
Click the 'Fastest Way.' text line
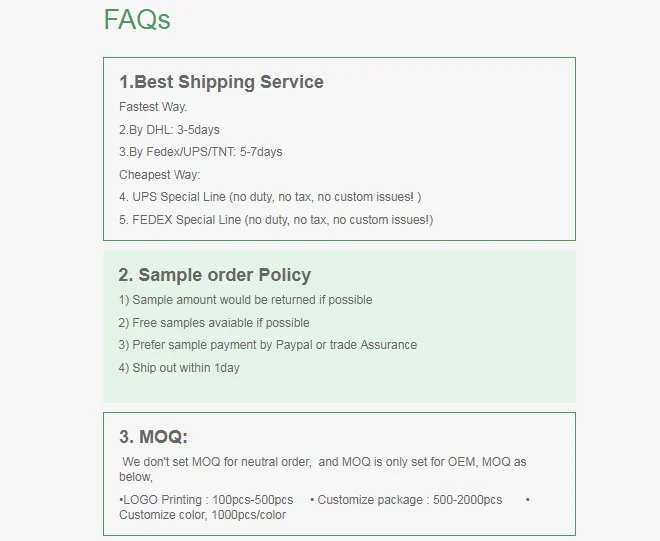[x=153, y=107]
